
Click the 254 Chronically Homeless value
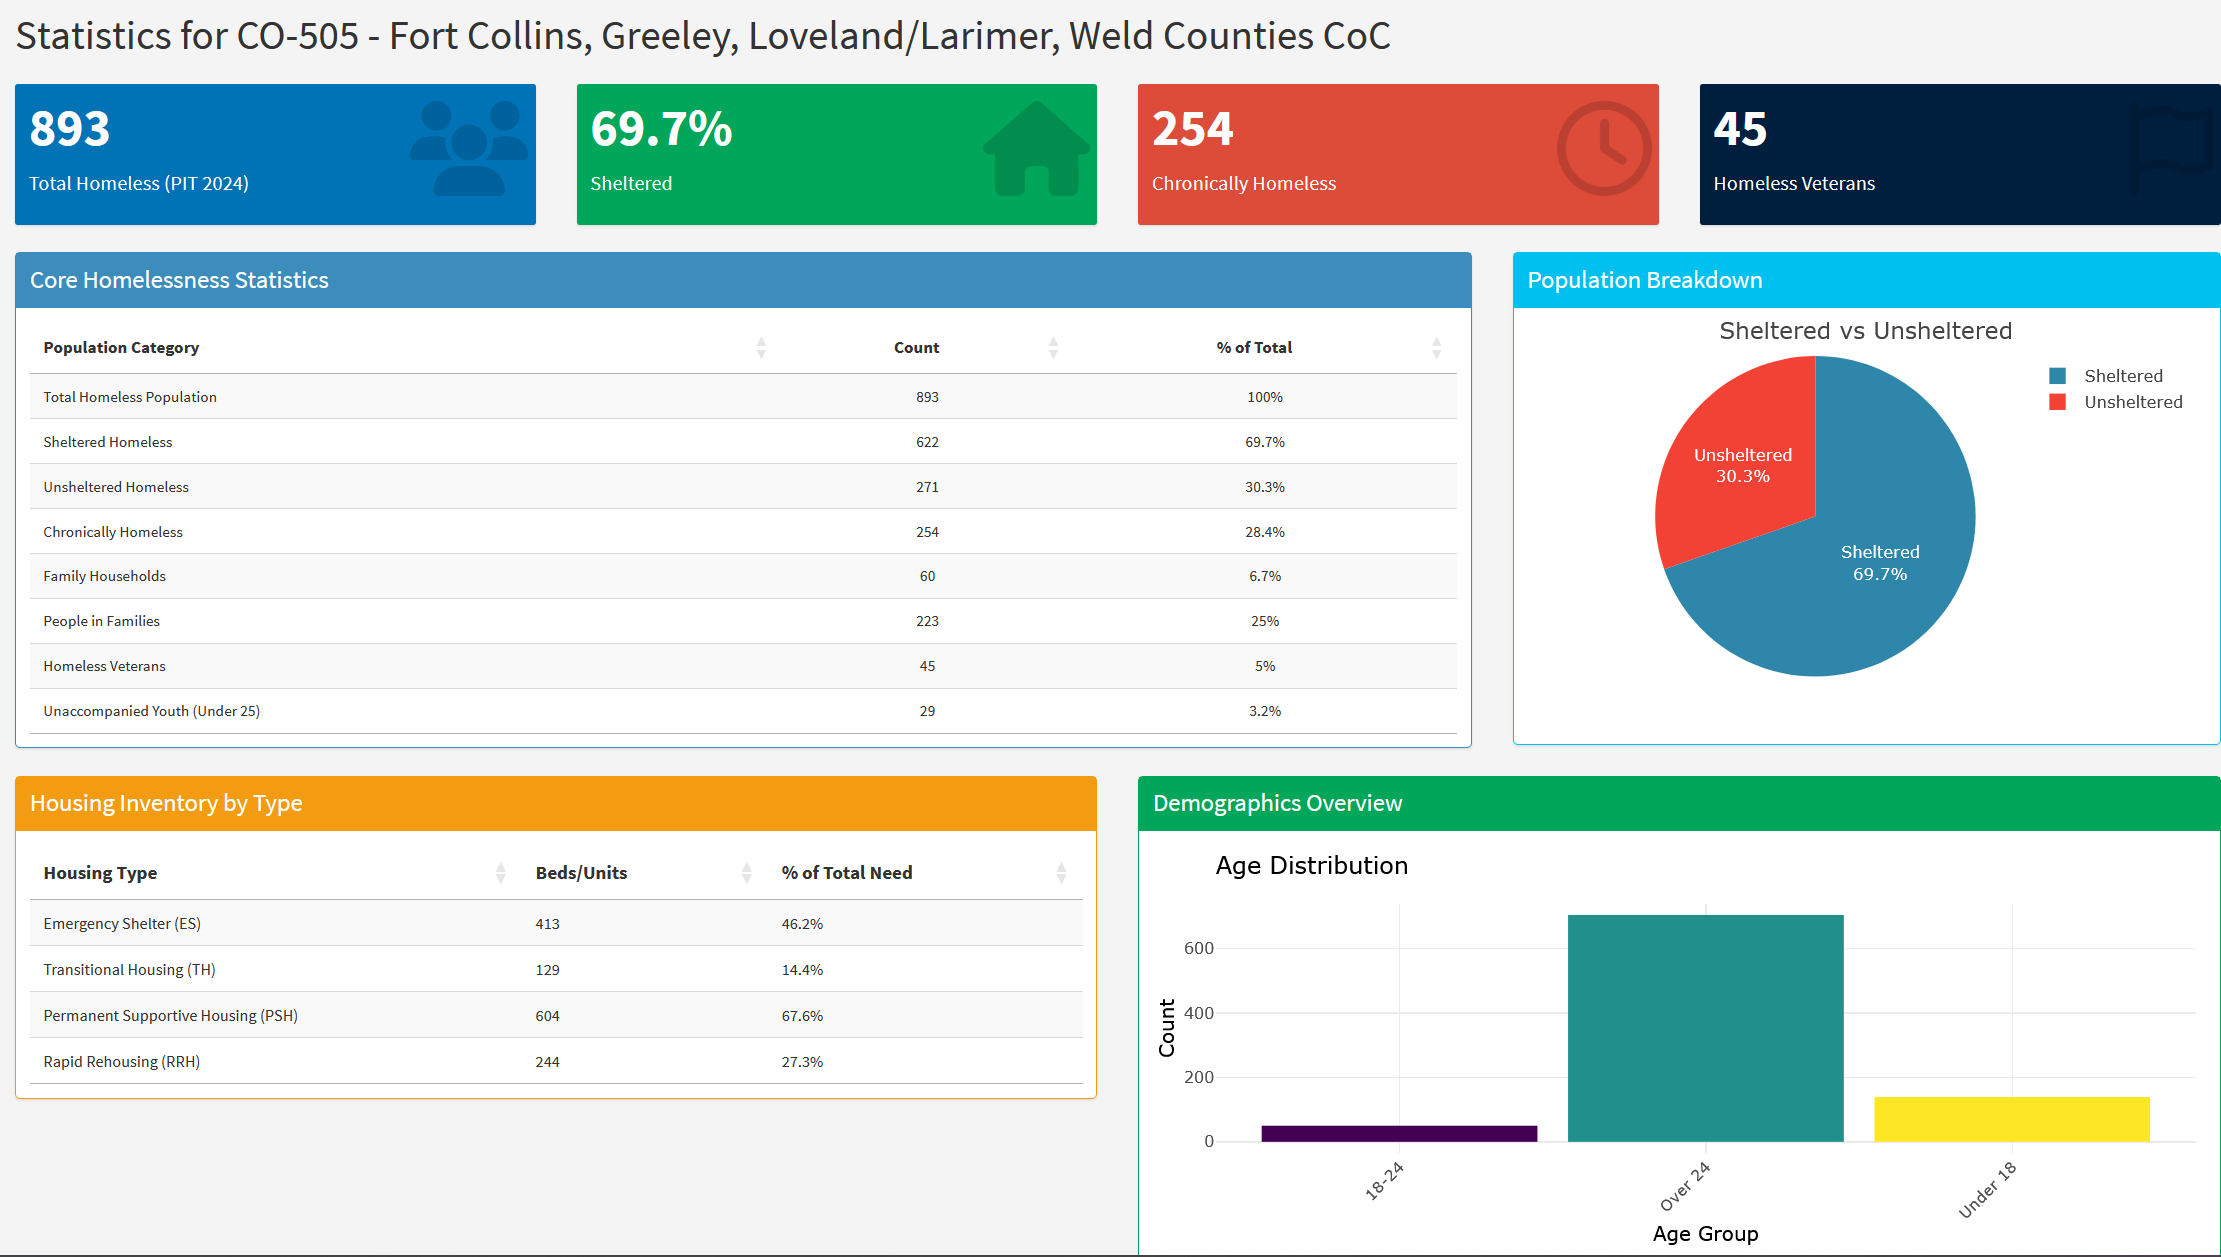click(1193, 129)
